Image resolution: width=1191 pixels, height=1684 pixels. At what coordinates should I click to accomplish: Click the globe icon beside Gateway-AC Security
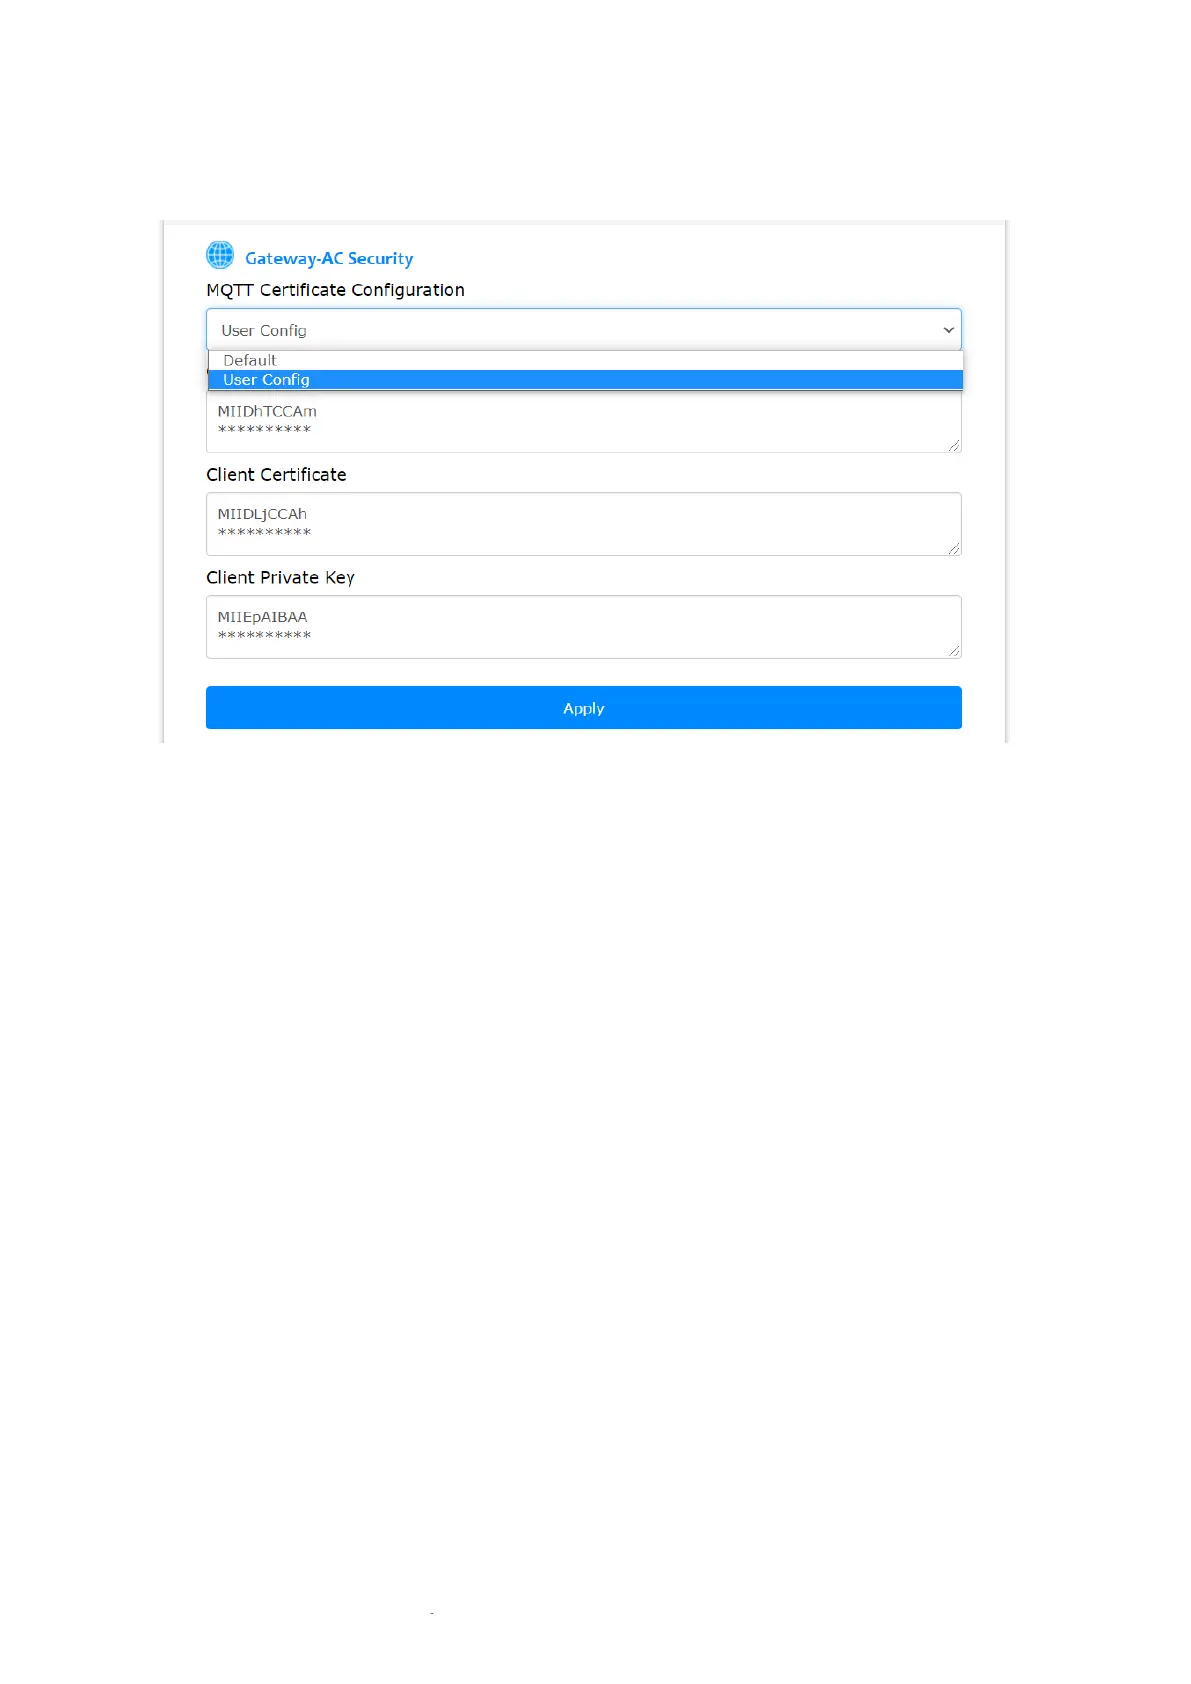pyautogui.click(x=220, y=255)
